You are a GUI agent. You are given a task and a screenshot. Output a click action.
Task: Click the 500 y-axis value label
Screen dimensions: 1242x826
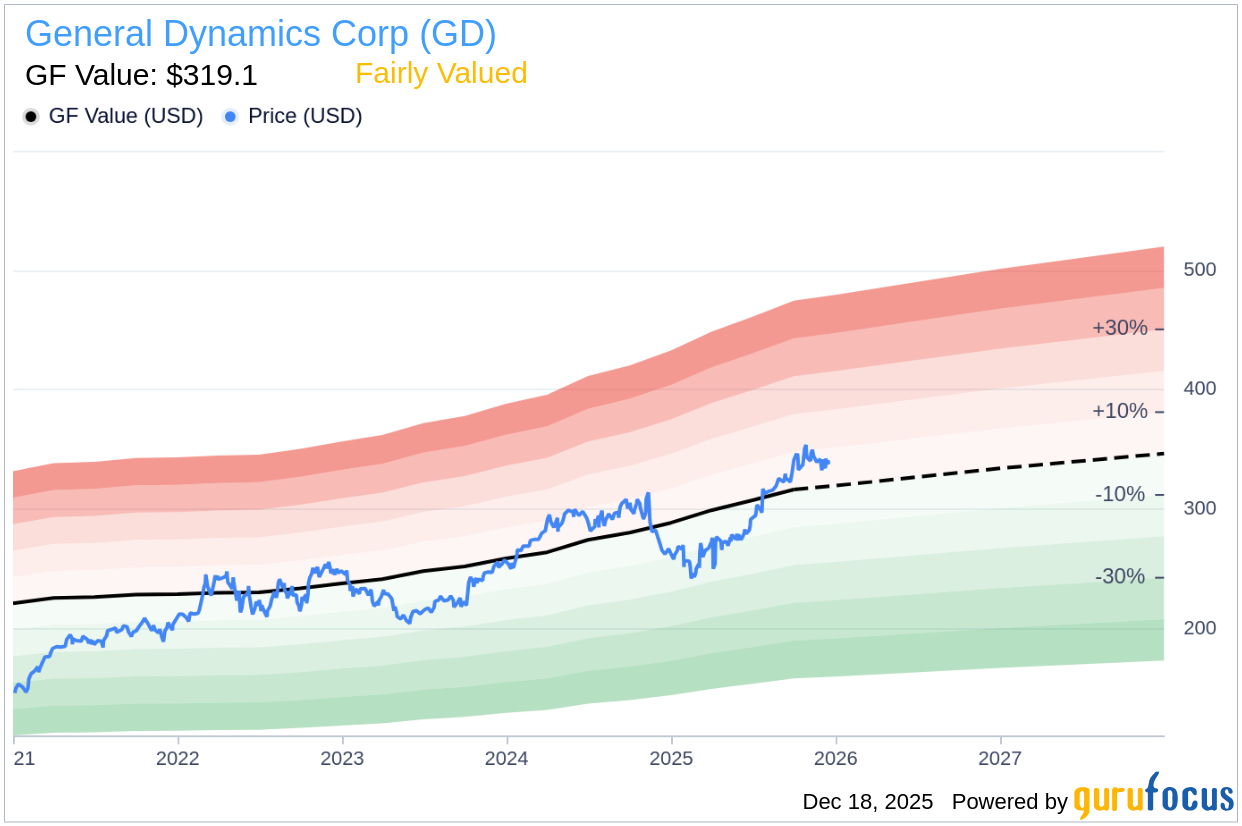[x=1199, y=270]
